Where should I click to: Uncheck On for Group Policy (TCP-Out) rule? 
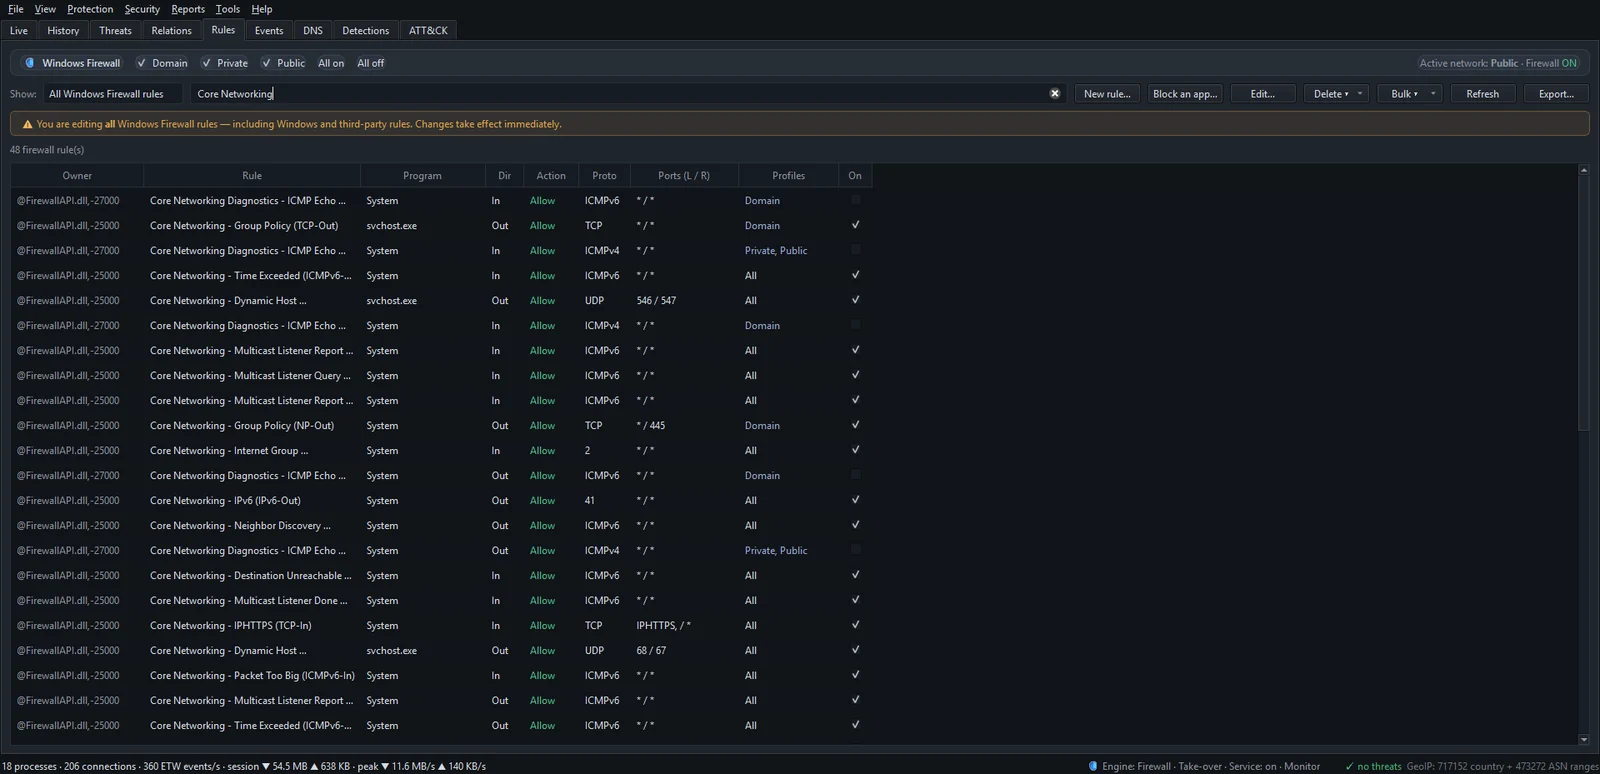pos(855,225)
